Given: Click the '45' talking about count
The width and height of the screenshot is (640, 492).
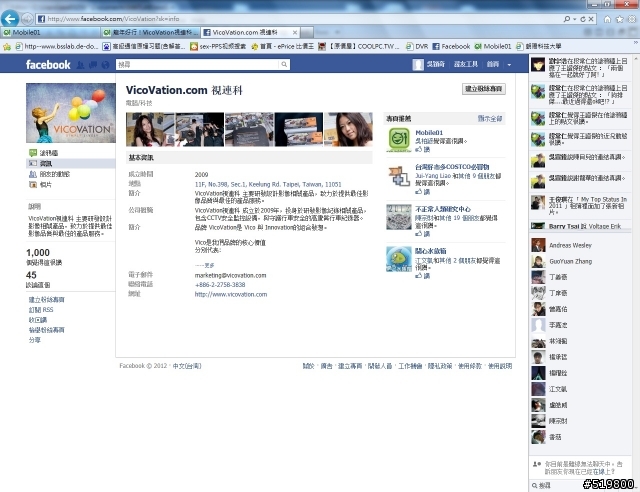Looking at the screenshot, I should [31, 275].
